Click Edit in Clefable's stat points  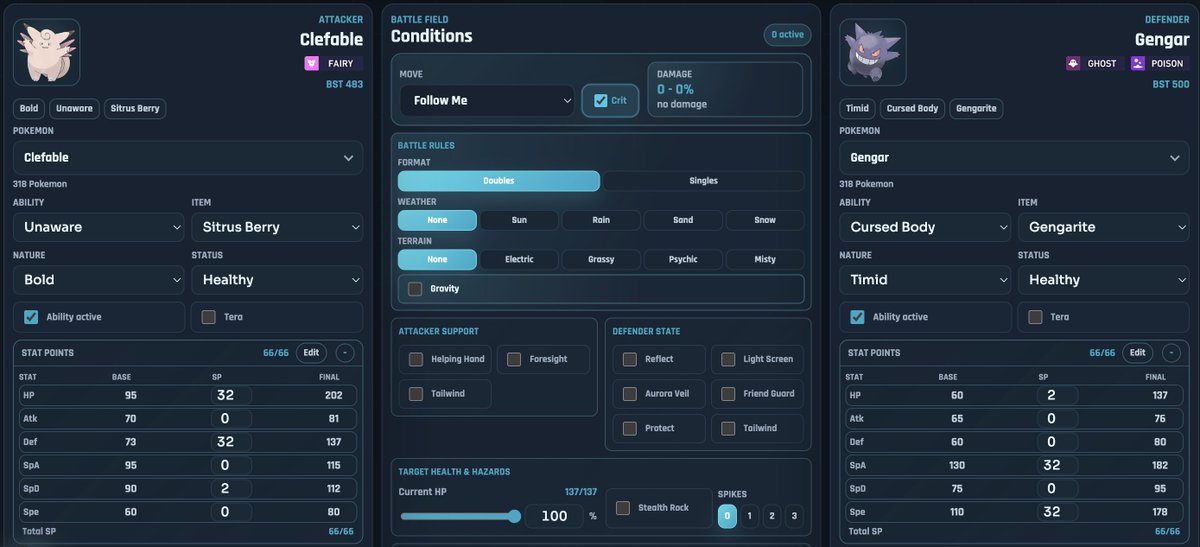(311, 353)
